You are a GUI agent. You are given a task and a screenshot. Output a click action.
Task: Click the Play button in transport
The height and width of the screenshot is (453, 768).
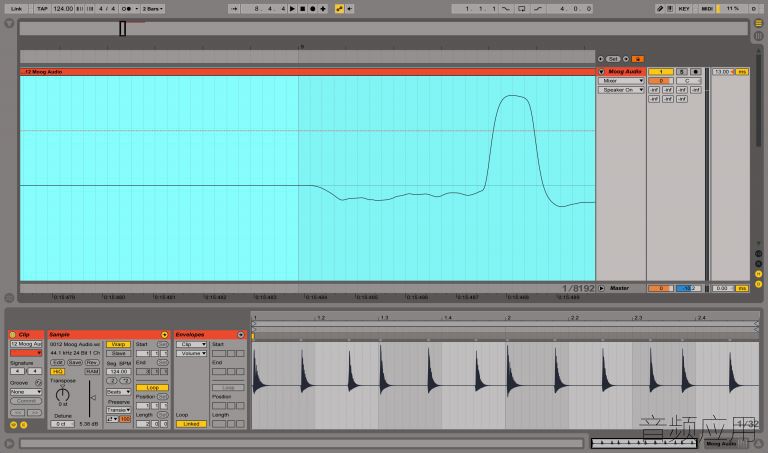(292, 9)
